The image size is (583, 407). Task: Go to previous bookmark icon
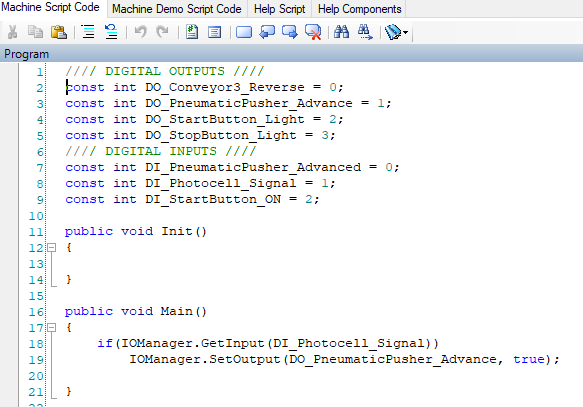(267, 32)
